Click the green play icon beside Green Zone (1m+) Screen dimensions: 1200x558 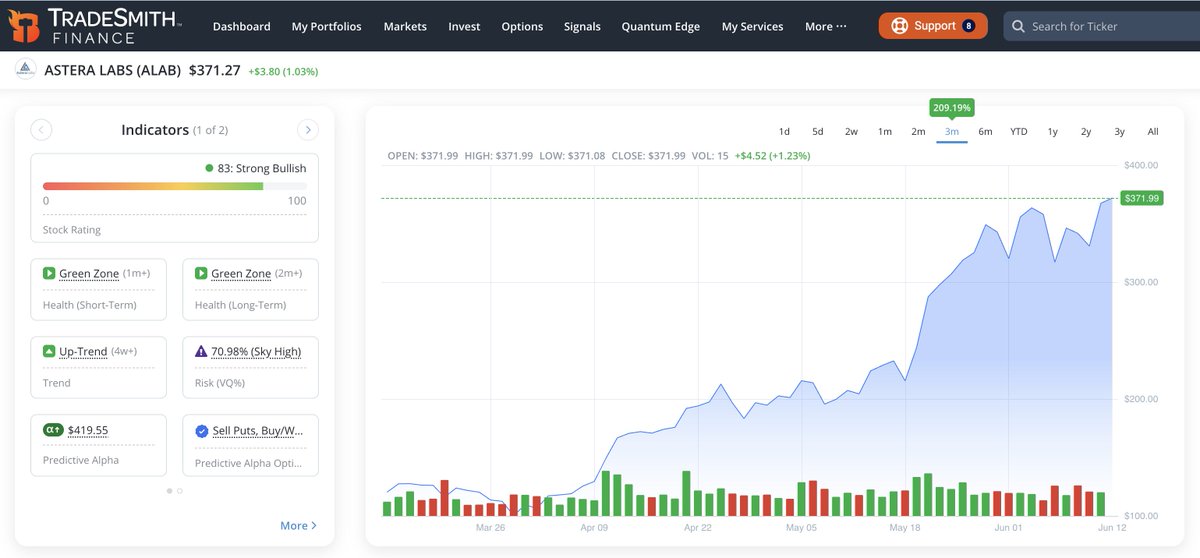(x=49, y=273)
